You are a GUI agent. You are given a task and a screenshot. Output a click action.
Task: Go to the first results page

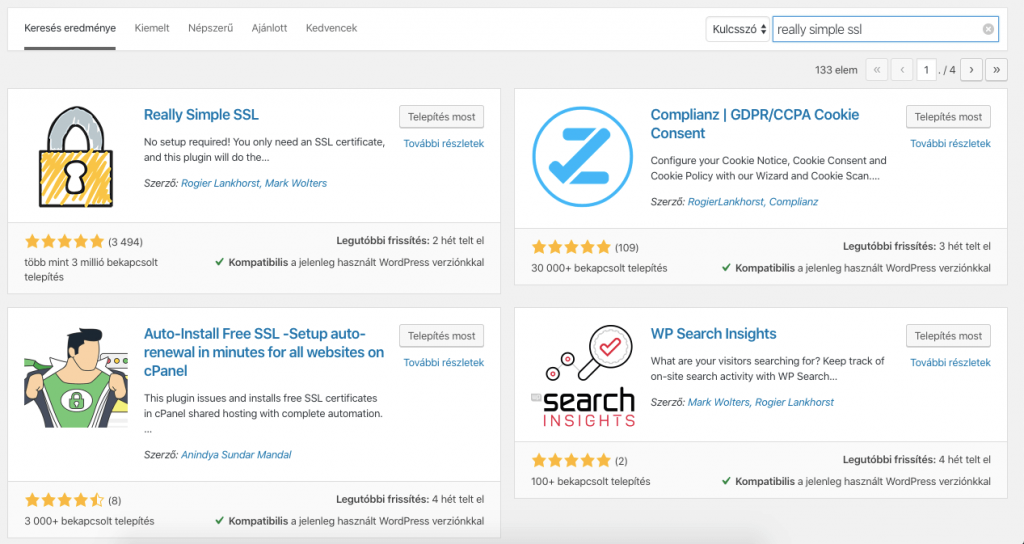tap(876, 69)
